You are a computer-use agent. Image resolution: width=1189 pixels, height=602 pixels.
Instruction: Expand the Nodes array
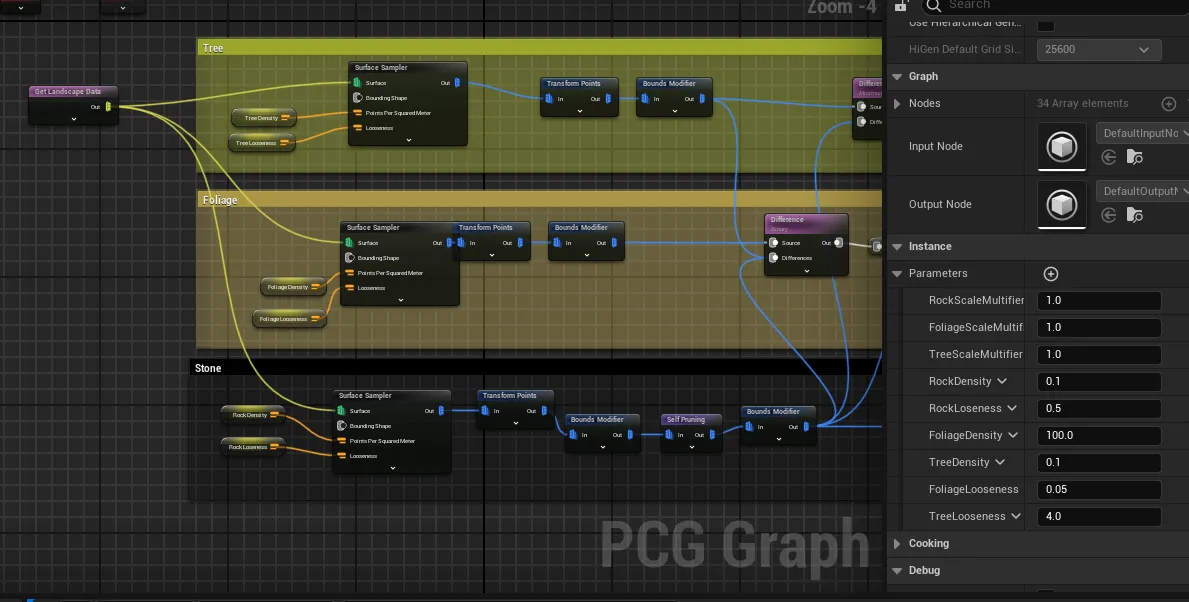pos(897,104)
